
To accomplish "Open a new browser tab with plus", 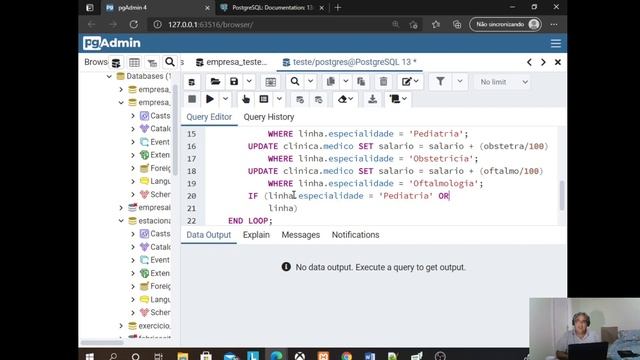I will [338, 7].
